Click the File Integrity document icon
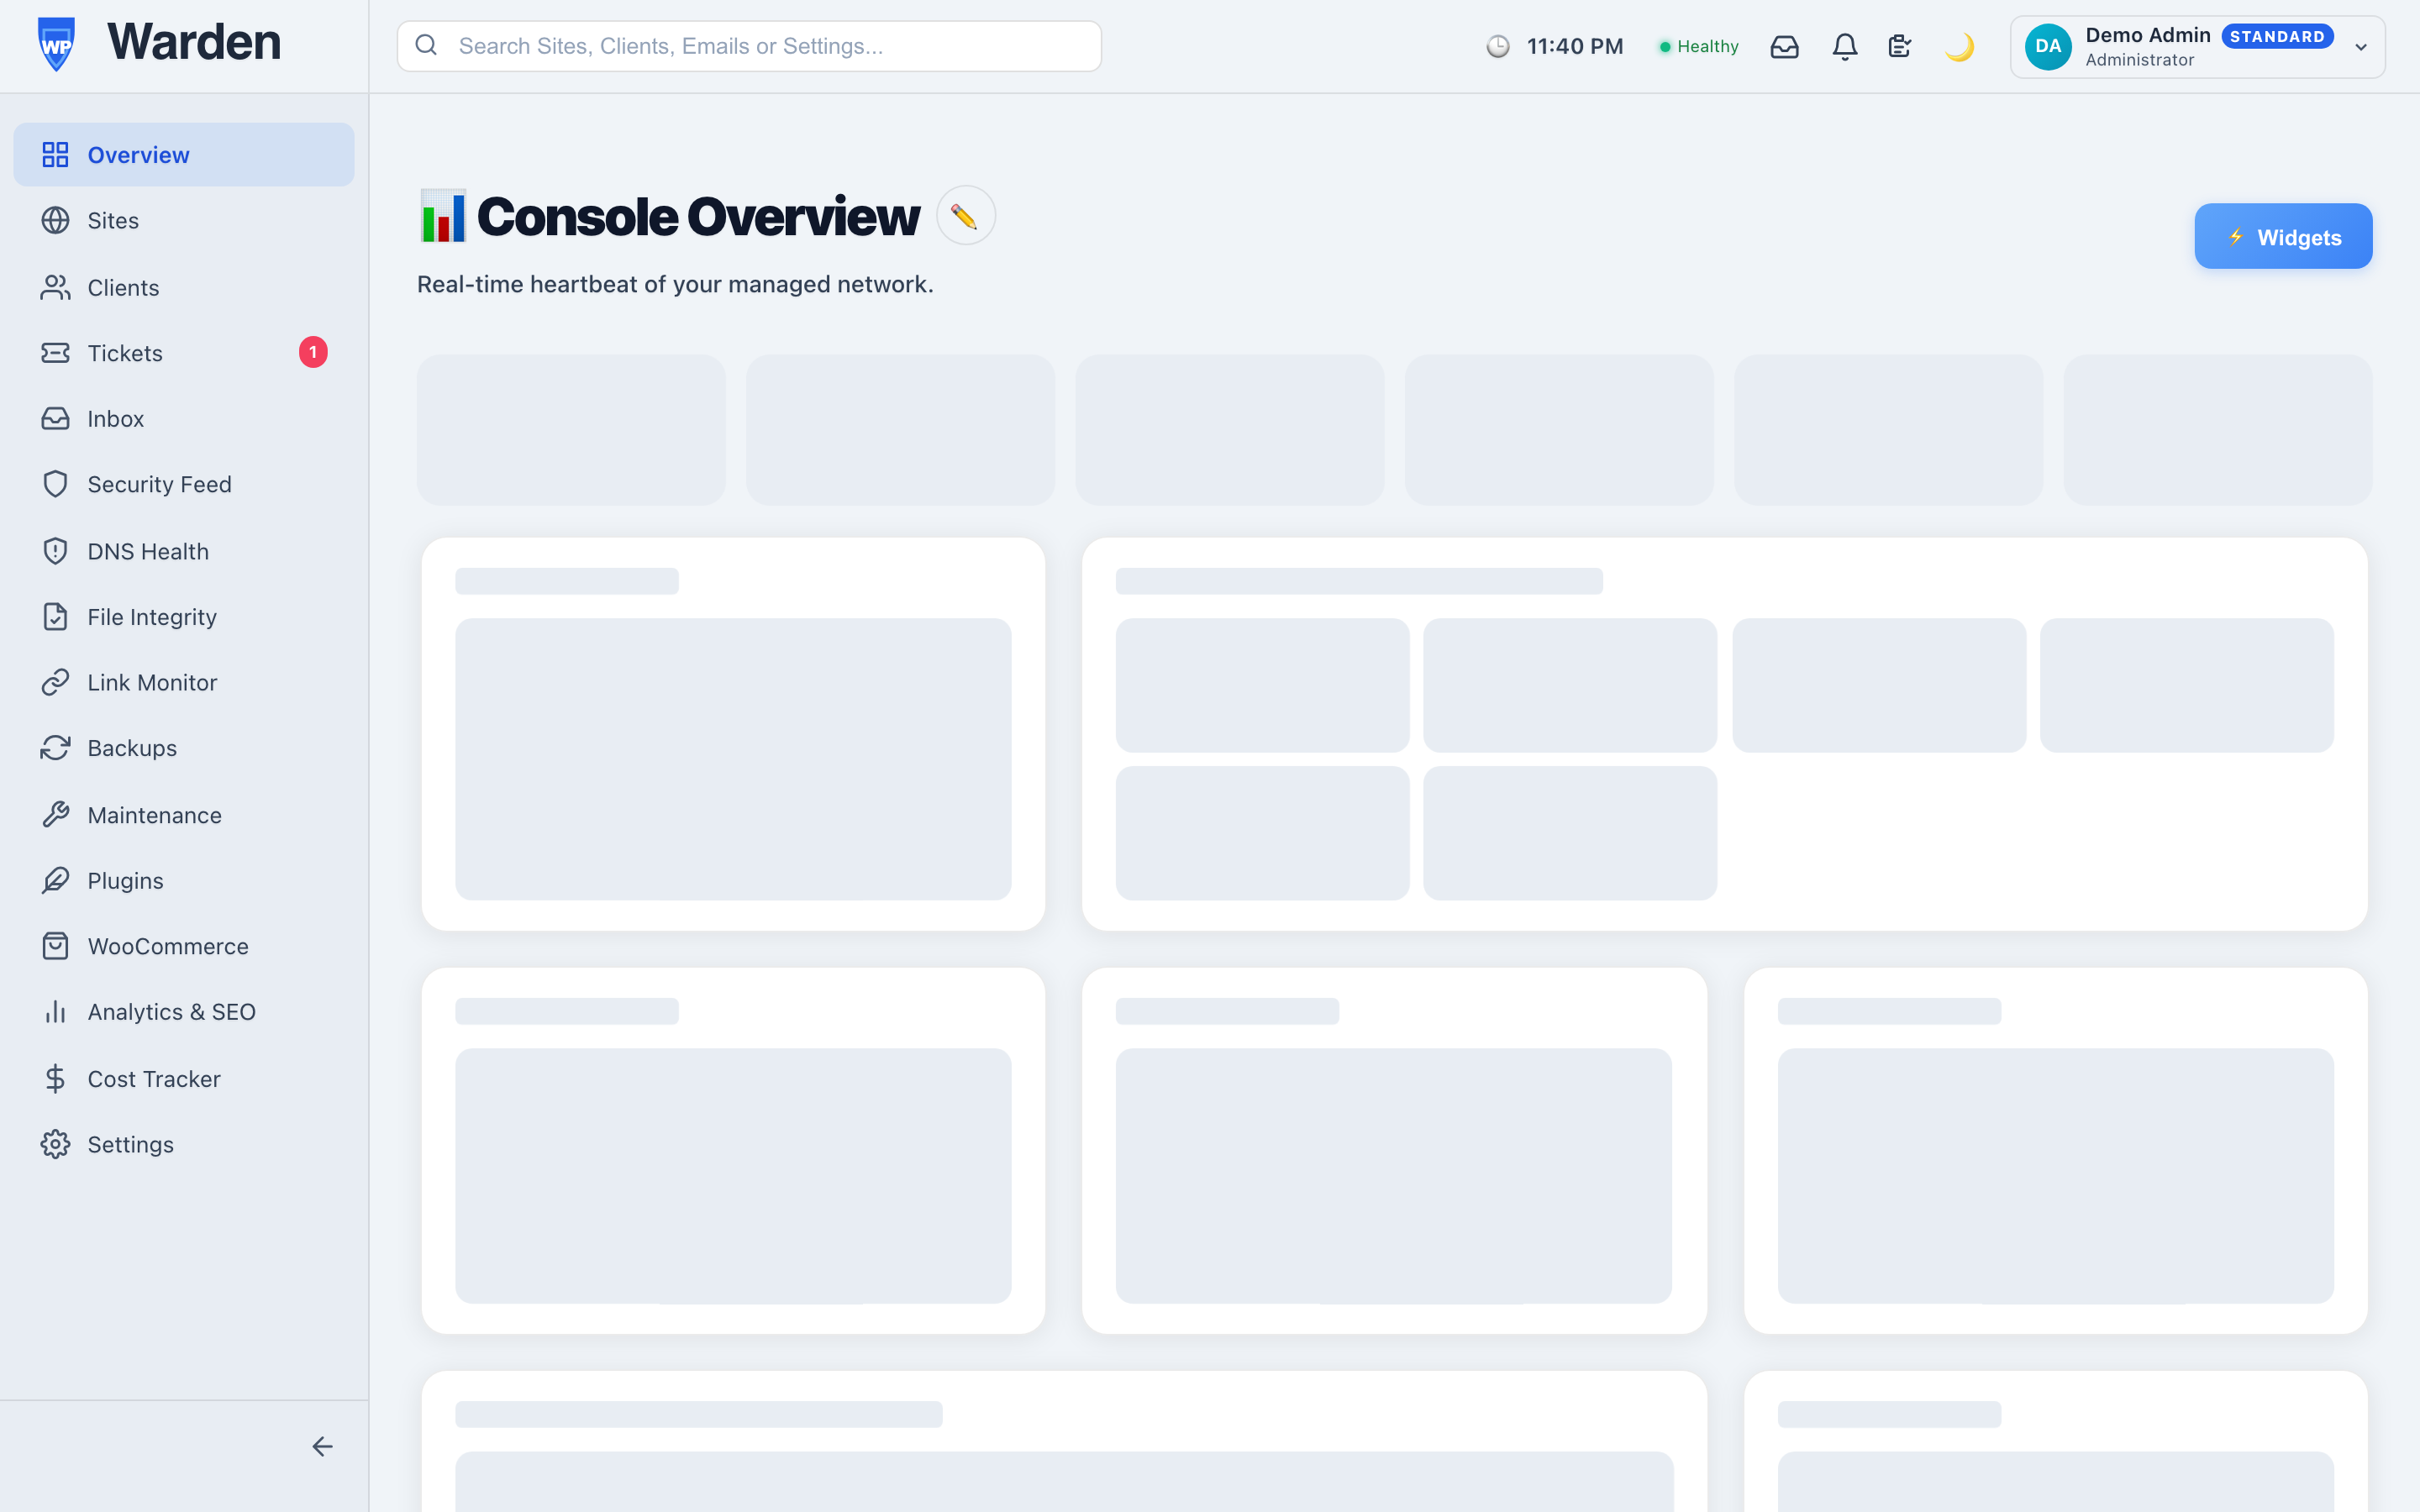The width and height of the screenshot is (2420, 1512). 55,617
